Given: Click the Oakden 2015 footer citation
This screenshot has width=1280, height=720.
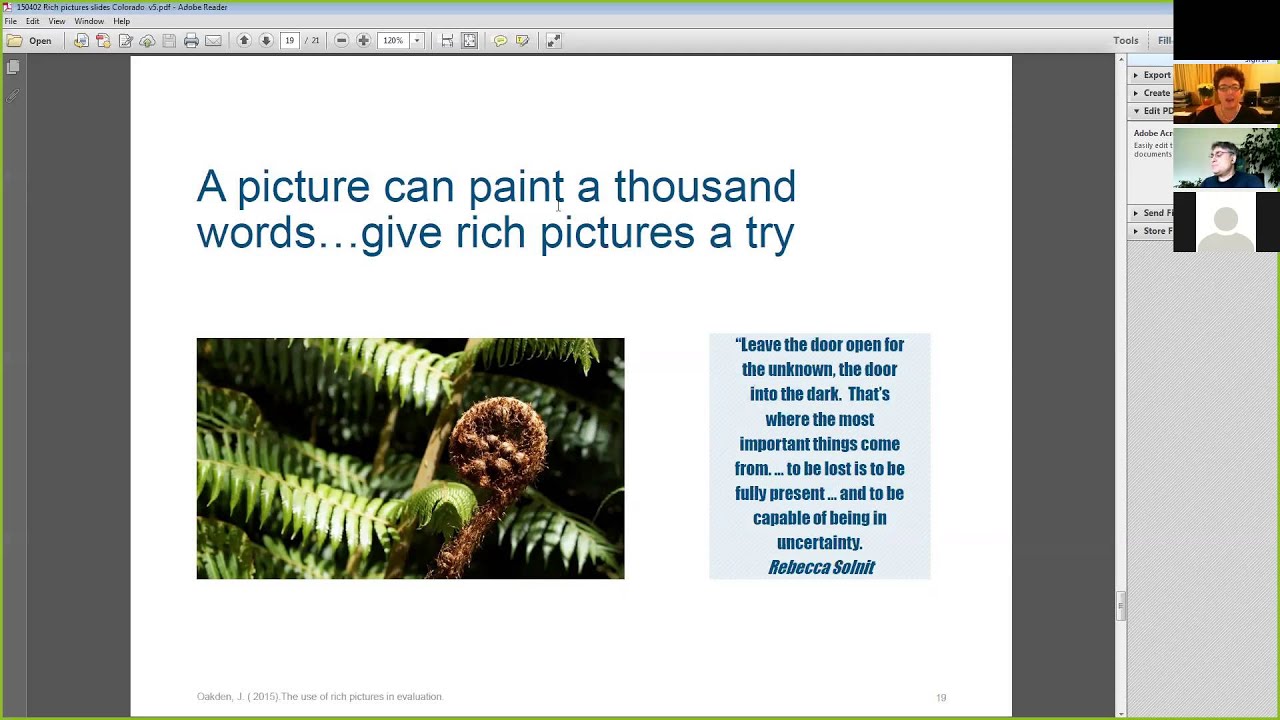Looking at the screenshot, I should [x=320, y=697].
